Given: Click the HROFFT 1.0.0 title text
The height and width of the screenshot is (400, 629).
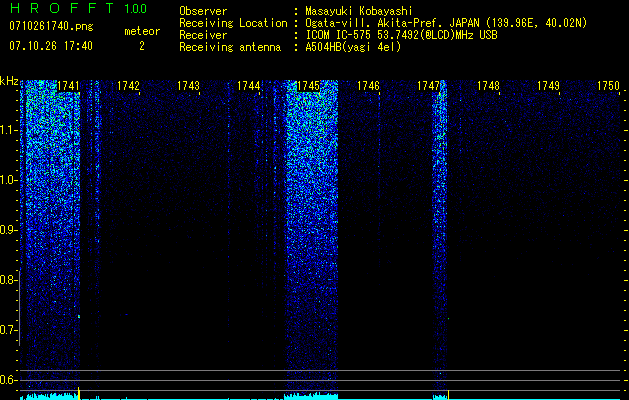Looking at the screenshot, I should (78, 8).
